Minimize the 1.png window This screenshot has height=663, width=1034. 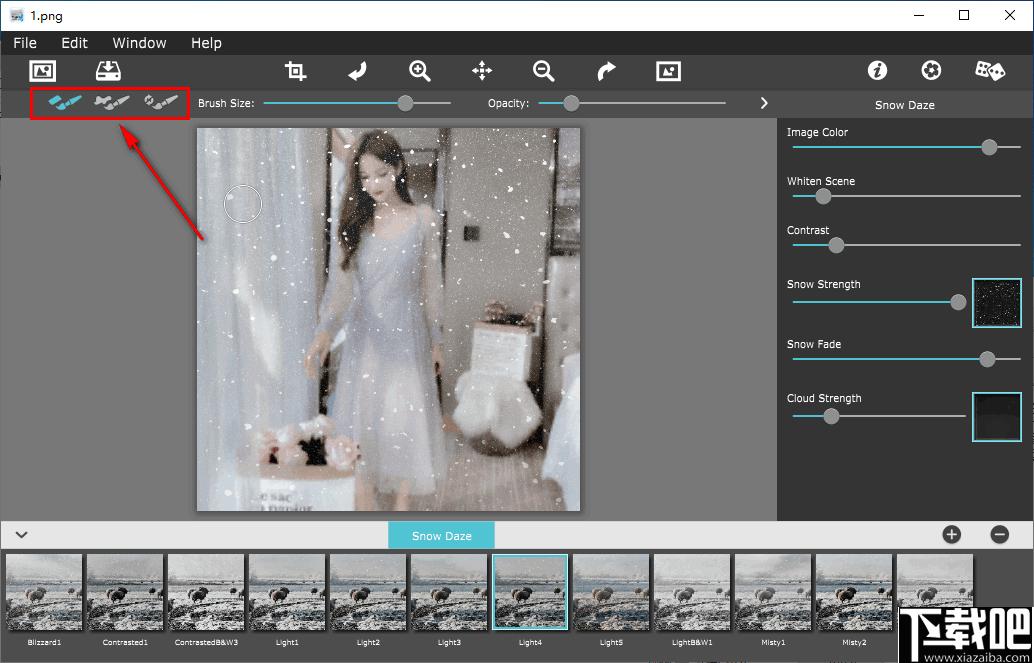tap(919, 16)
